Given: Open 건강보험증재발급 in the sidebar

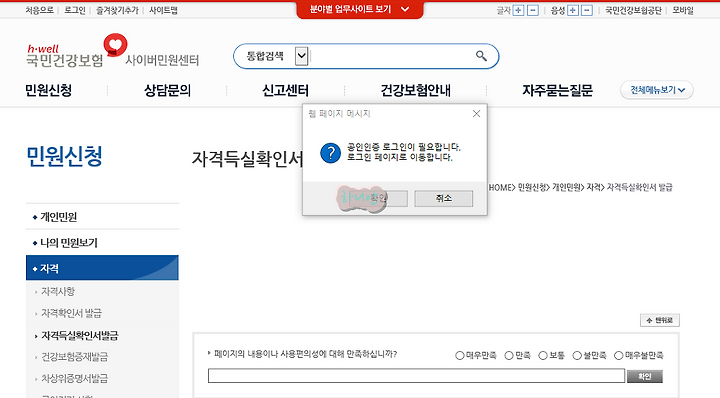Looking at the screenshot, I should click(74, 357).
